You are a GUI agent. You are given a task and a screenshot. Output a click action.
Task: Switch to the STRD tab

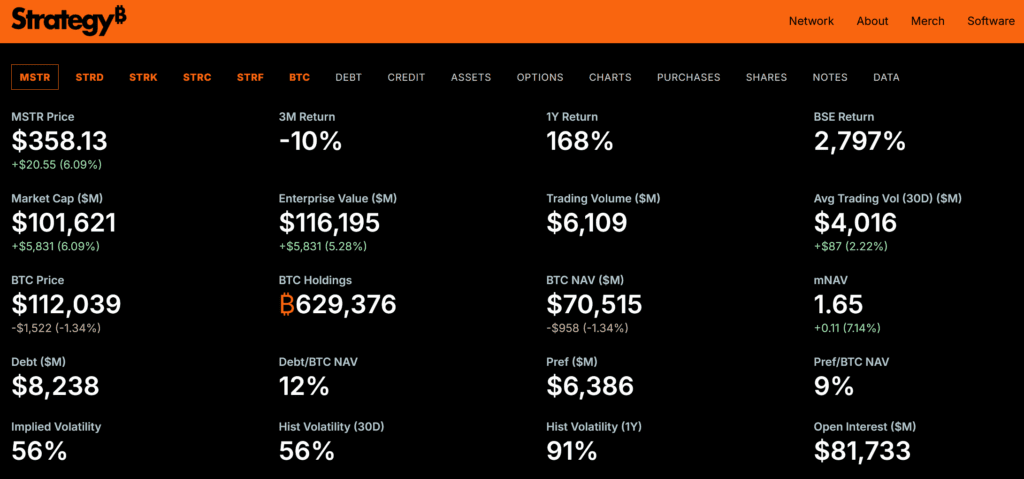[89, 77]
